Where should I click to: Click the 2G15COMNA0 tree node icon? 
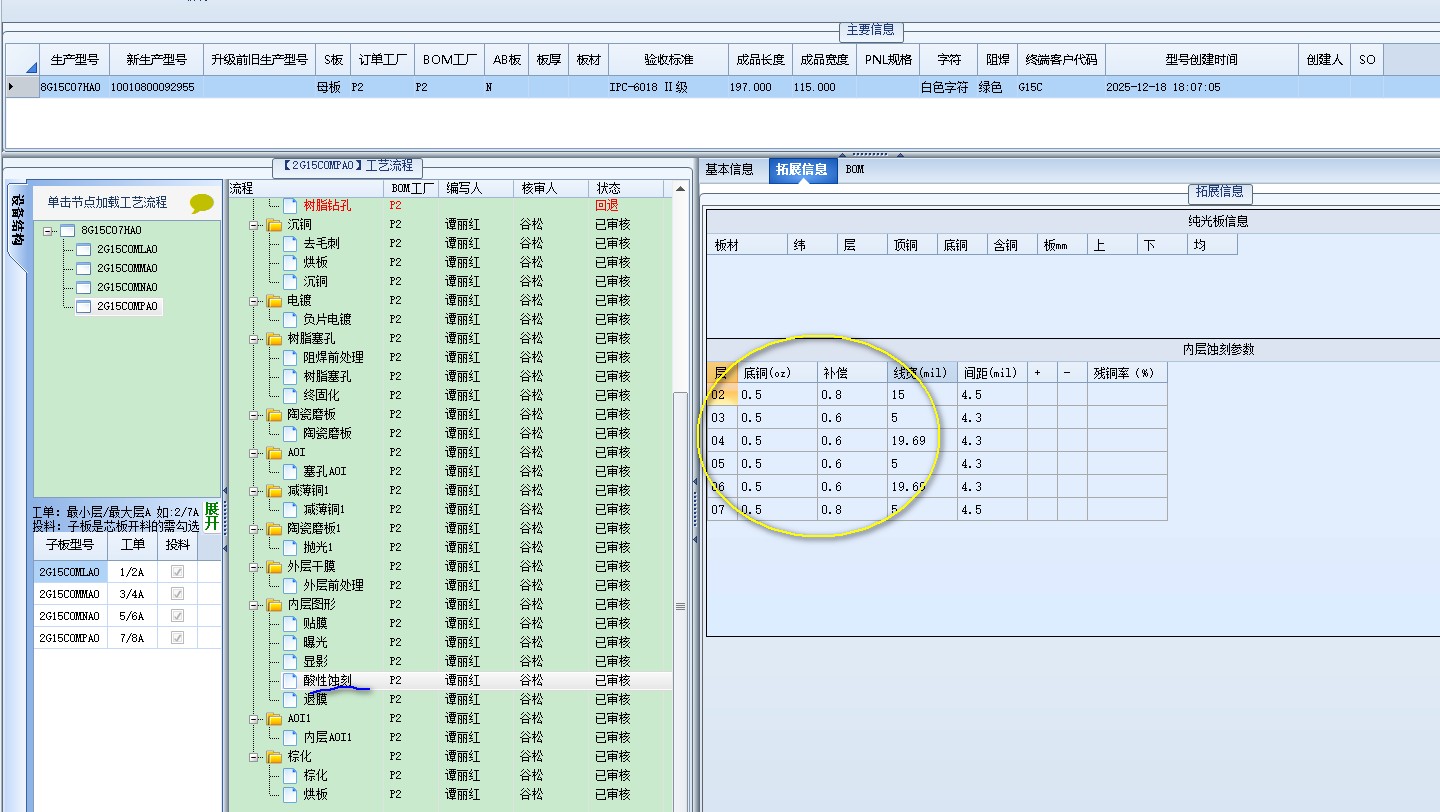click(84, 287)
